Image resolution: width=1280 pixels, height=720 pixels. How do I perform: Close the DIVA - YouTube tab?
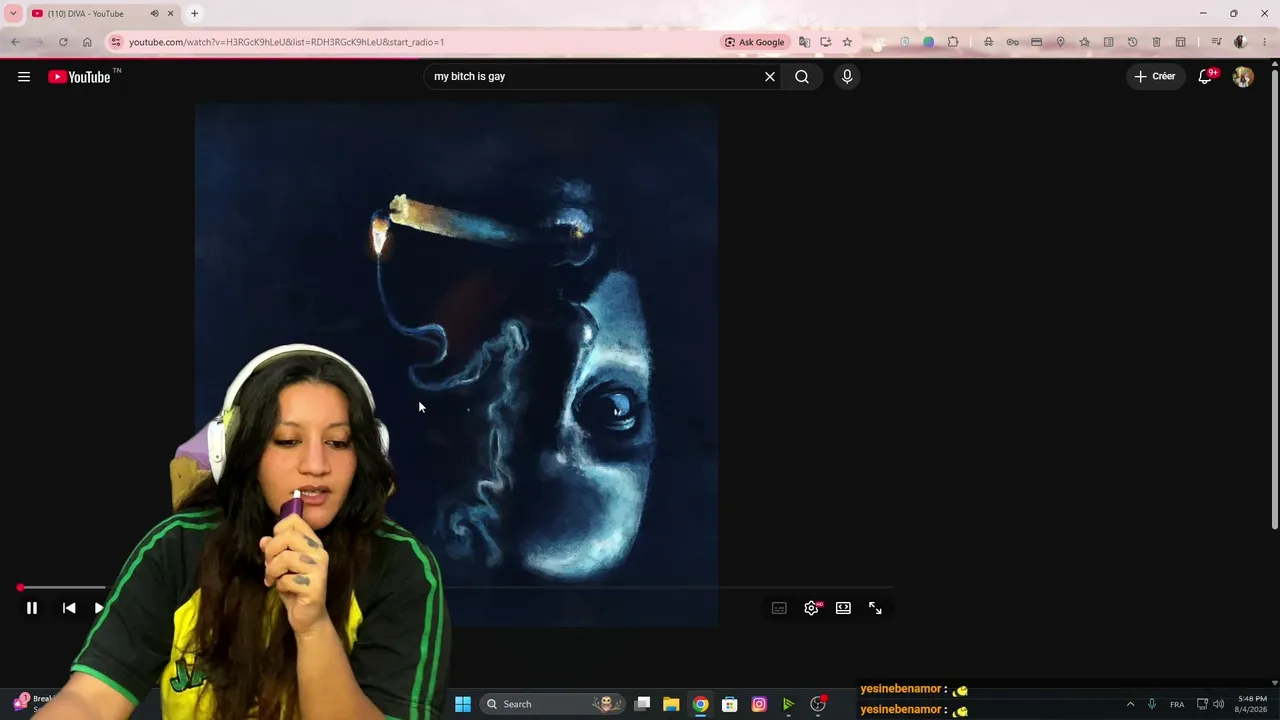[x=170, y=14]
